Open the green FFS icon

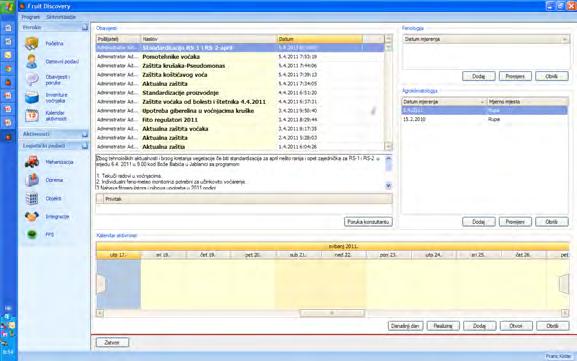point(32,234)
